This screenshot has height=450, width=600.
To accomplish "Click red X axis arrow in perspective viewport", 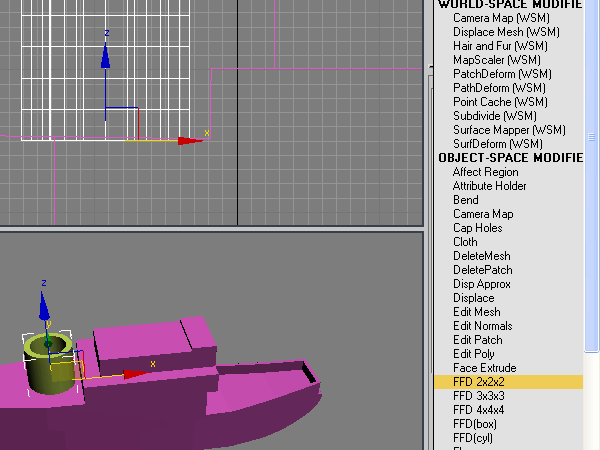I will pyautogui.click(x=136, y=374).
